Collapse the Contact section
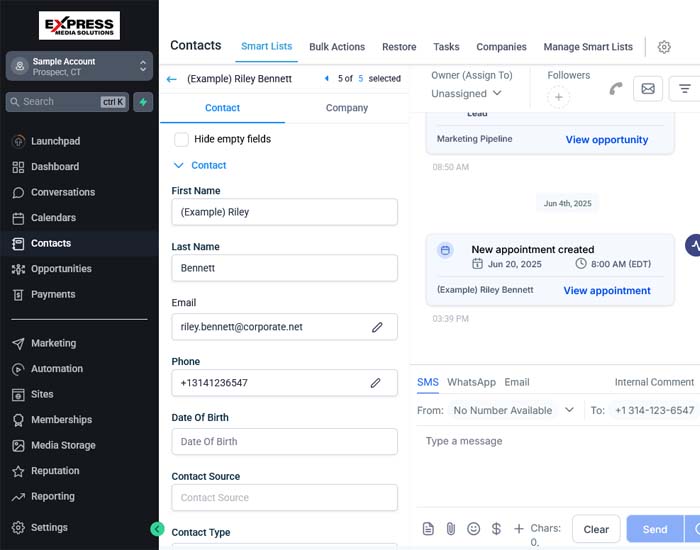The image size is (700, 550). point(200,165)
